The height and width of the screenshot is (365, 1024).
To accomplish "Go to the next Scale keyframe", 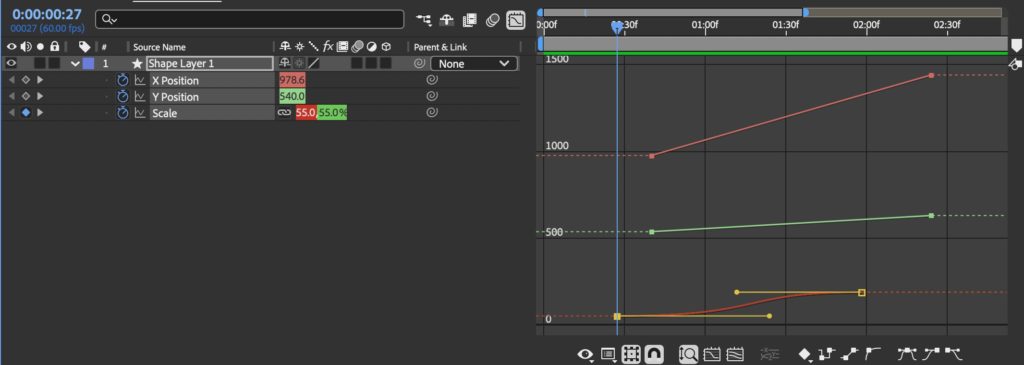I will [x=40, y=112].
